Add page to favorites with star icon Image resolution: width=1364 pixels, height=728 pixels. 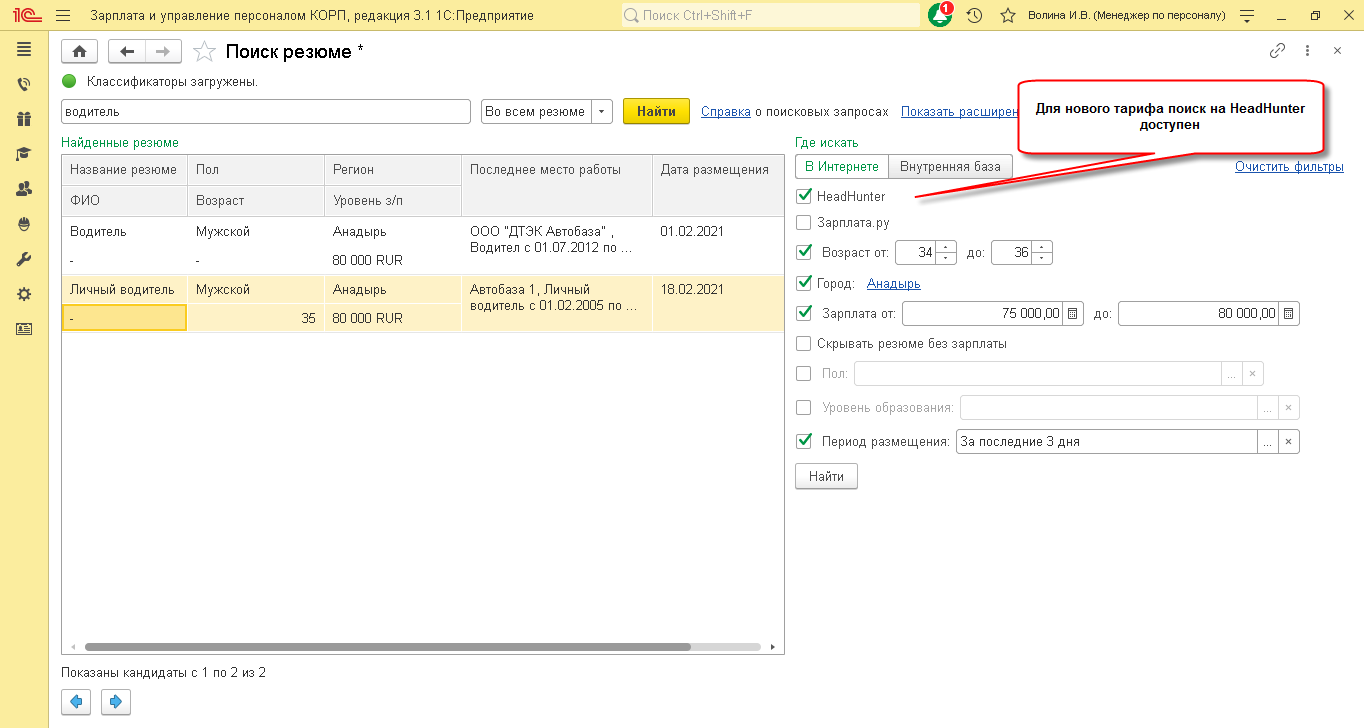204,52
